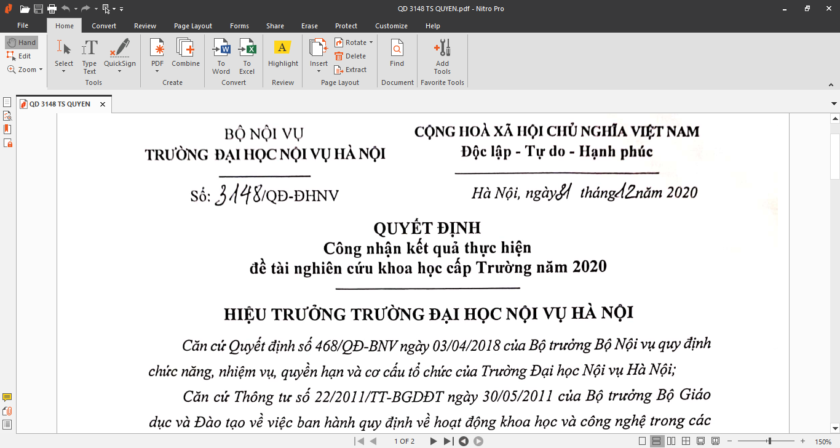
Task: Enable continuous page view in status bar
Action: click(x=657, y=441)
